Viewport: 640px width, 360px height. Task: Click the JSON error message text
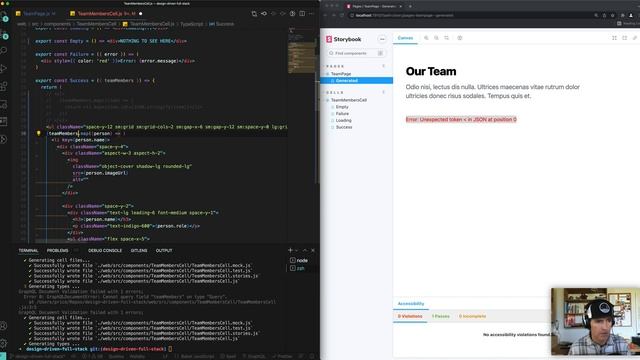point(461,120)
